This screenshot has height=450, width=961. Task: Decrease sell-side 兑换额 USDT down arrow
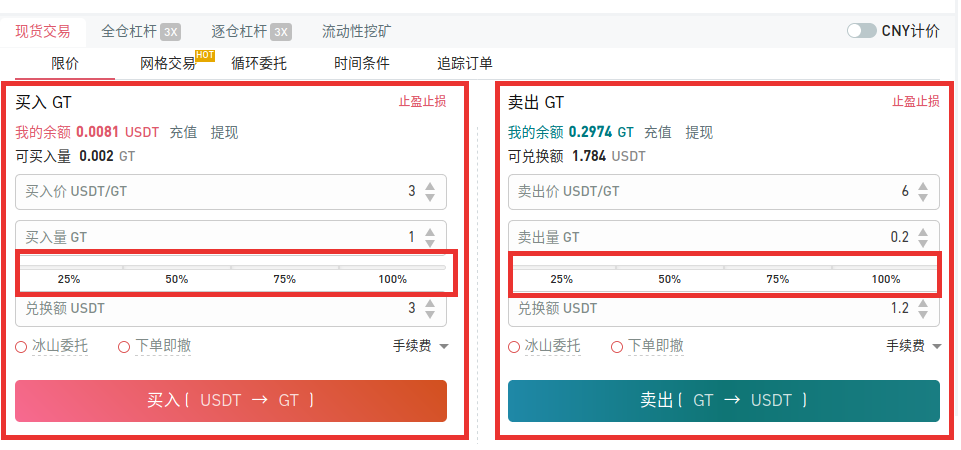[922, 314]
